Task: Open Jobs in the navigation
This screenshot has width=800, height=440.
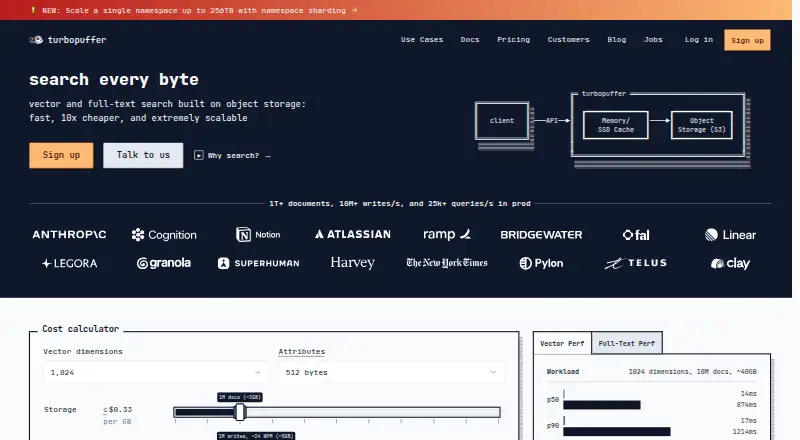Action: (x=653, y=40)
